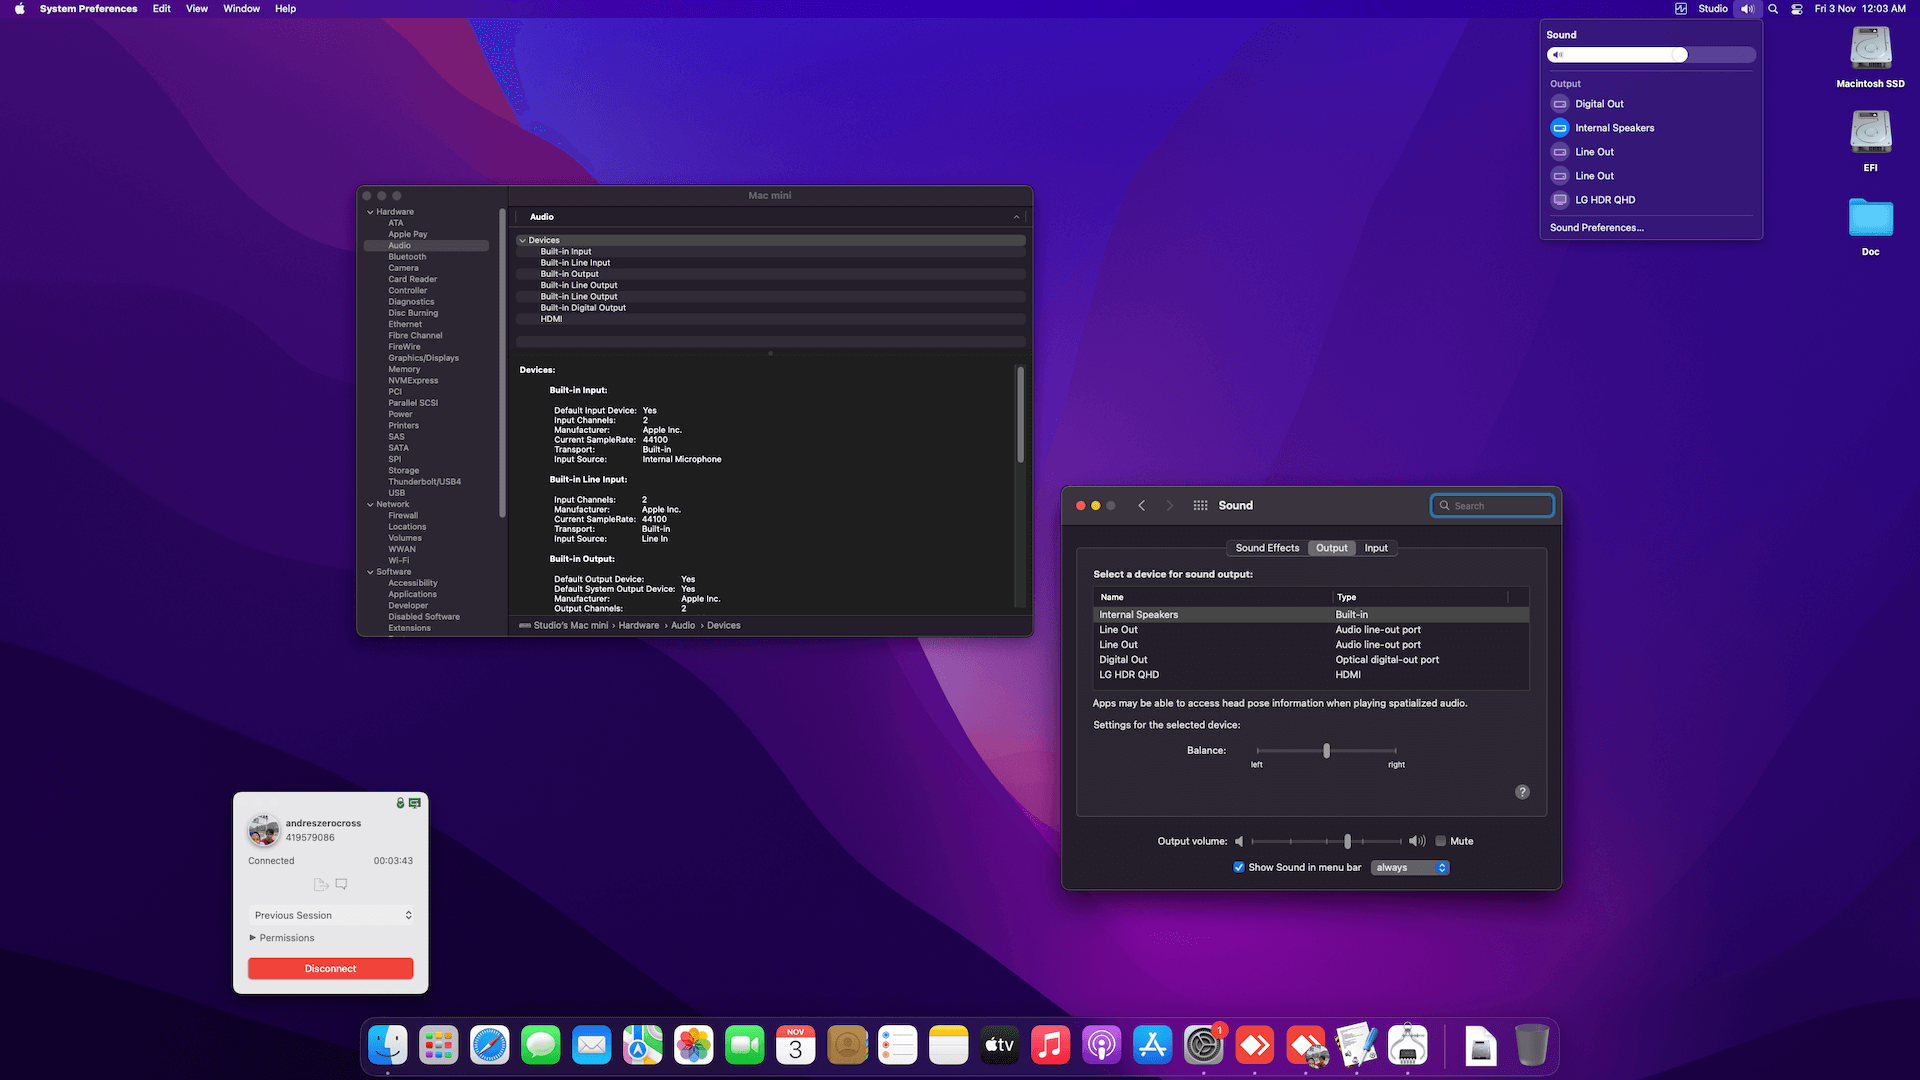Open the View menu
The height and width of the screenshot is (1080, 1920).
[x=197, y=8]
